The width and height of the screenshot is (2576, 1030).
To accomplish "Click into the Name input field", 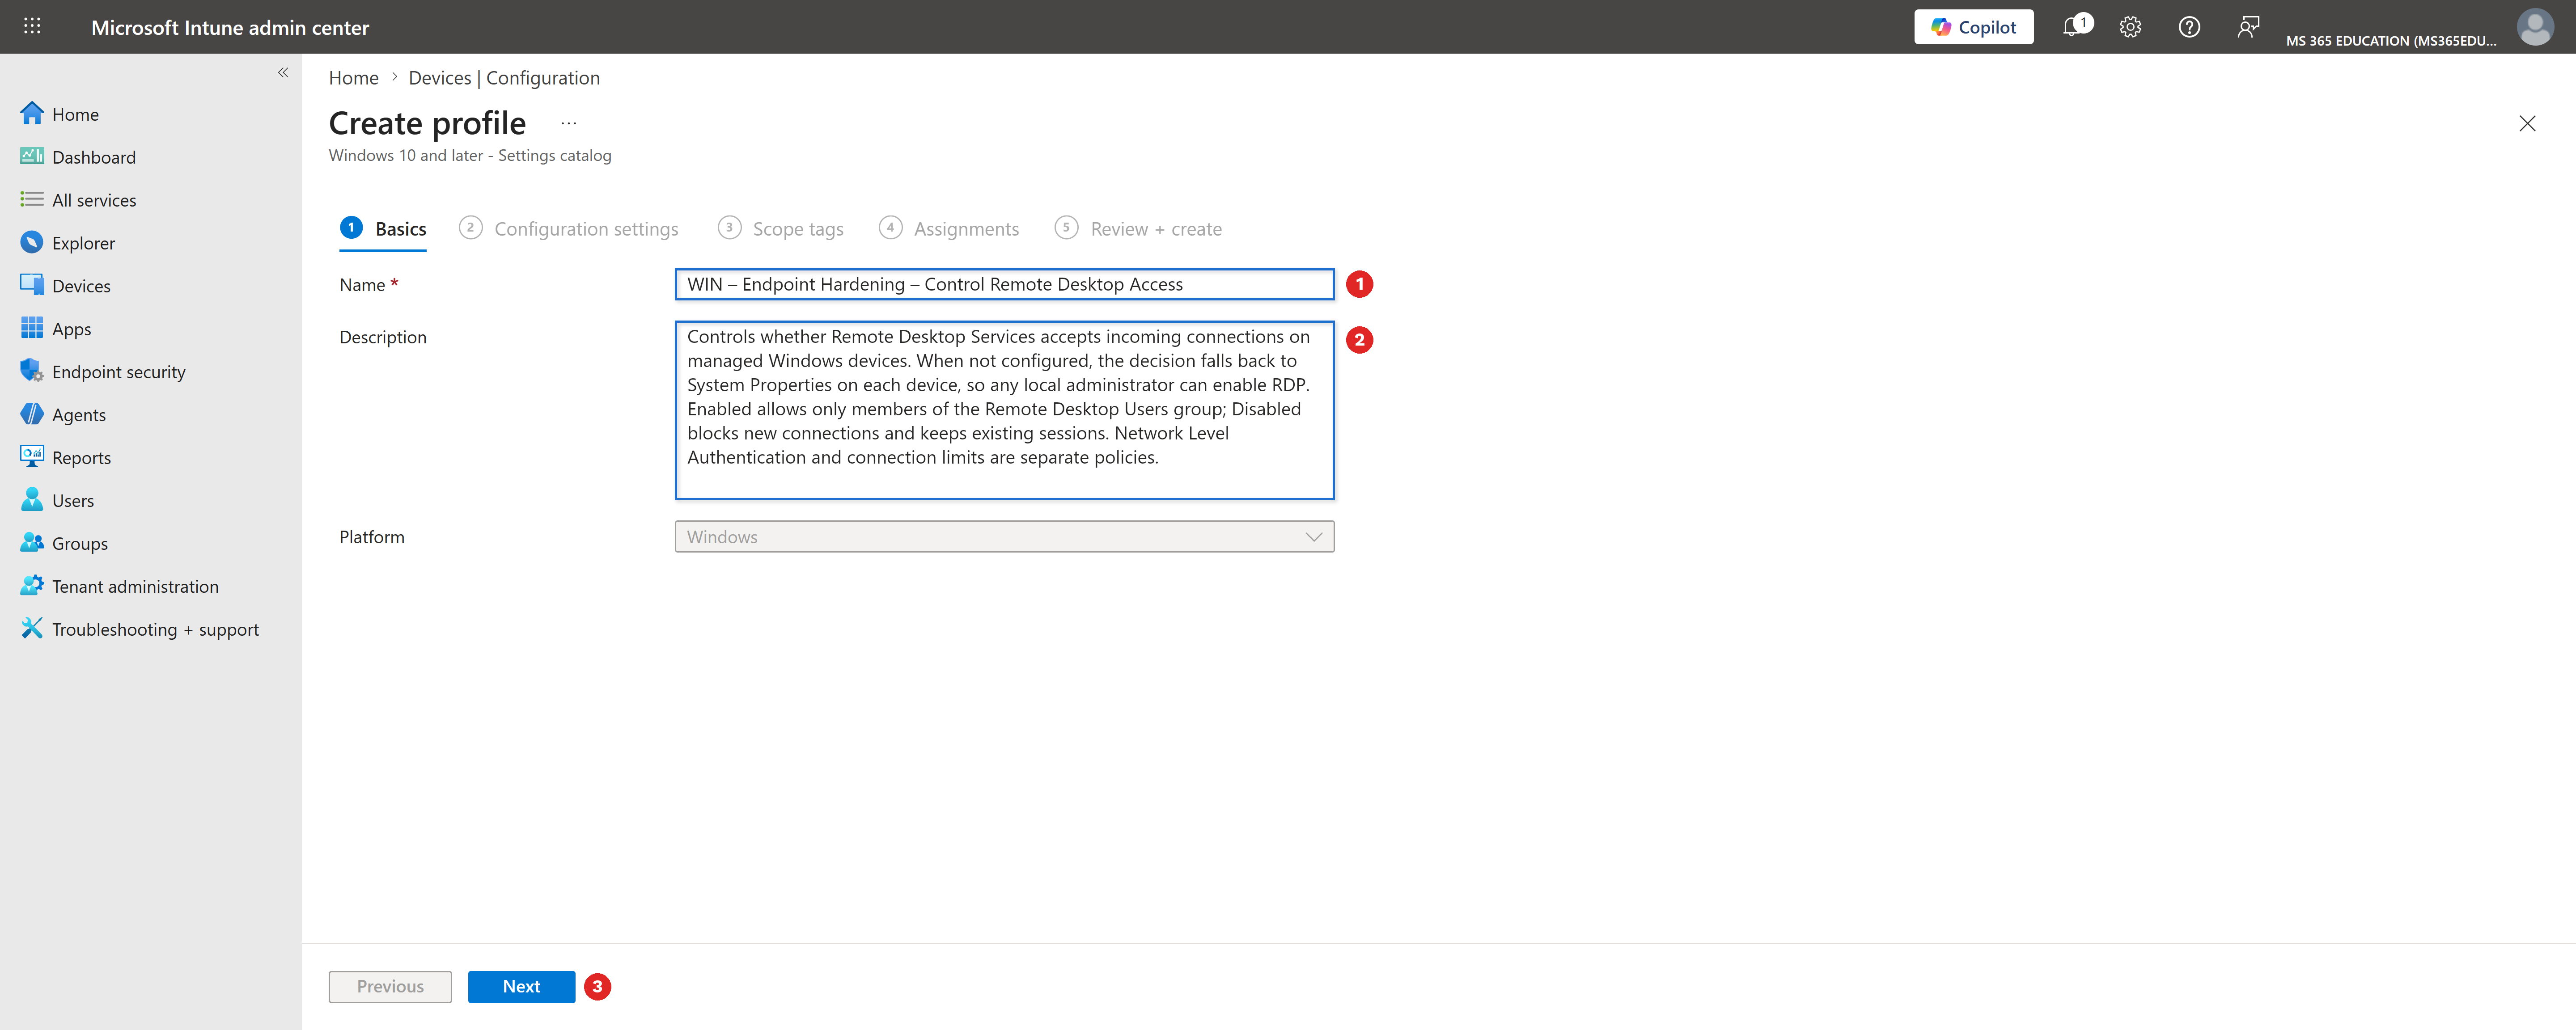I will 1004,284.
